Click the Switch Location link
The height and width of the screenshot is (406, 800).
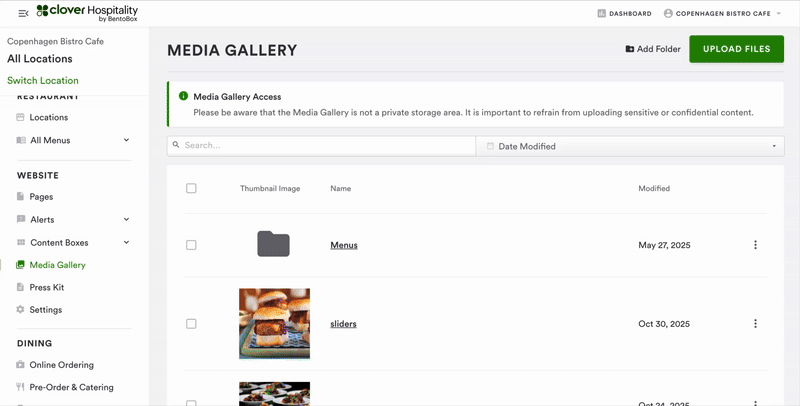43,80
